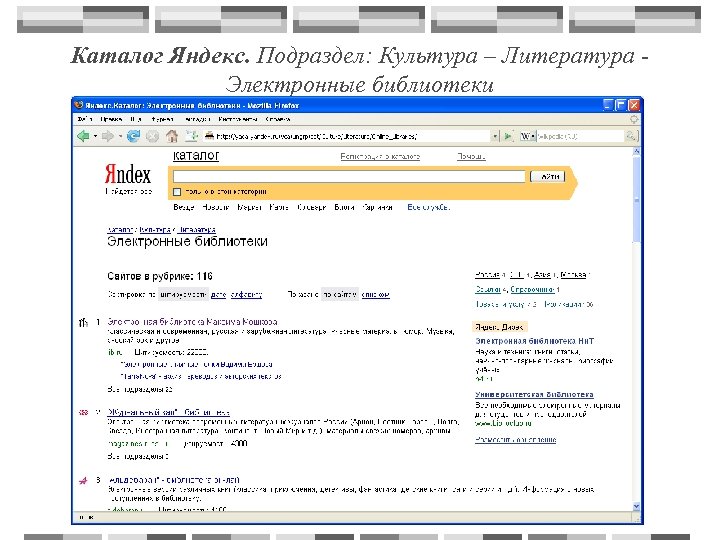The height and width of the screenshot is (540, 720).
Task: Open the Альдебаран online library result
Action: (174, 480)
